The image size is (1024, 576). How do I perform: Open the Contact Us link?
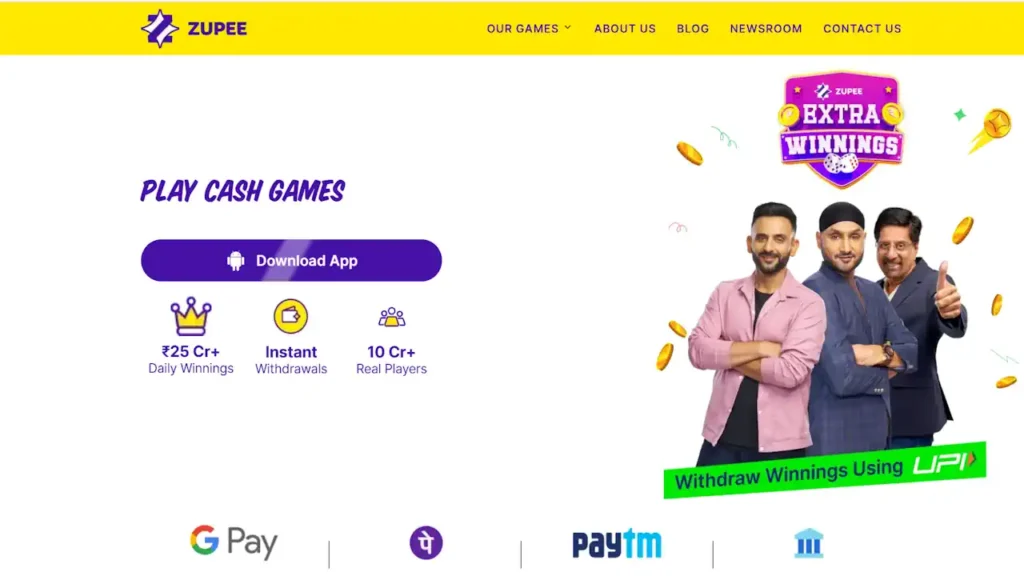click(862, 29)
